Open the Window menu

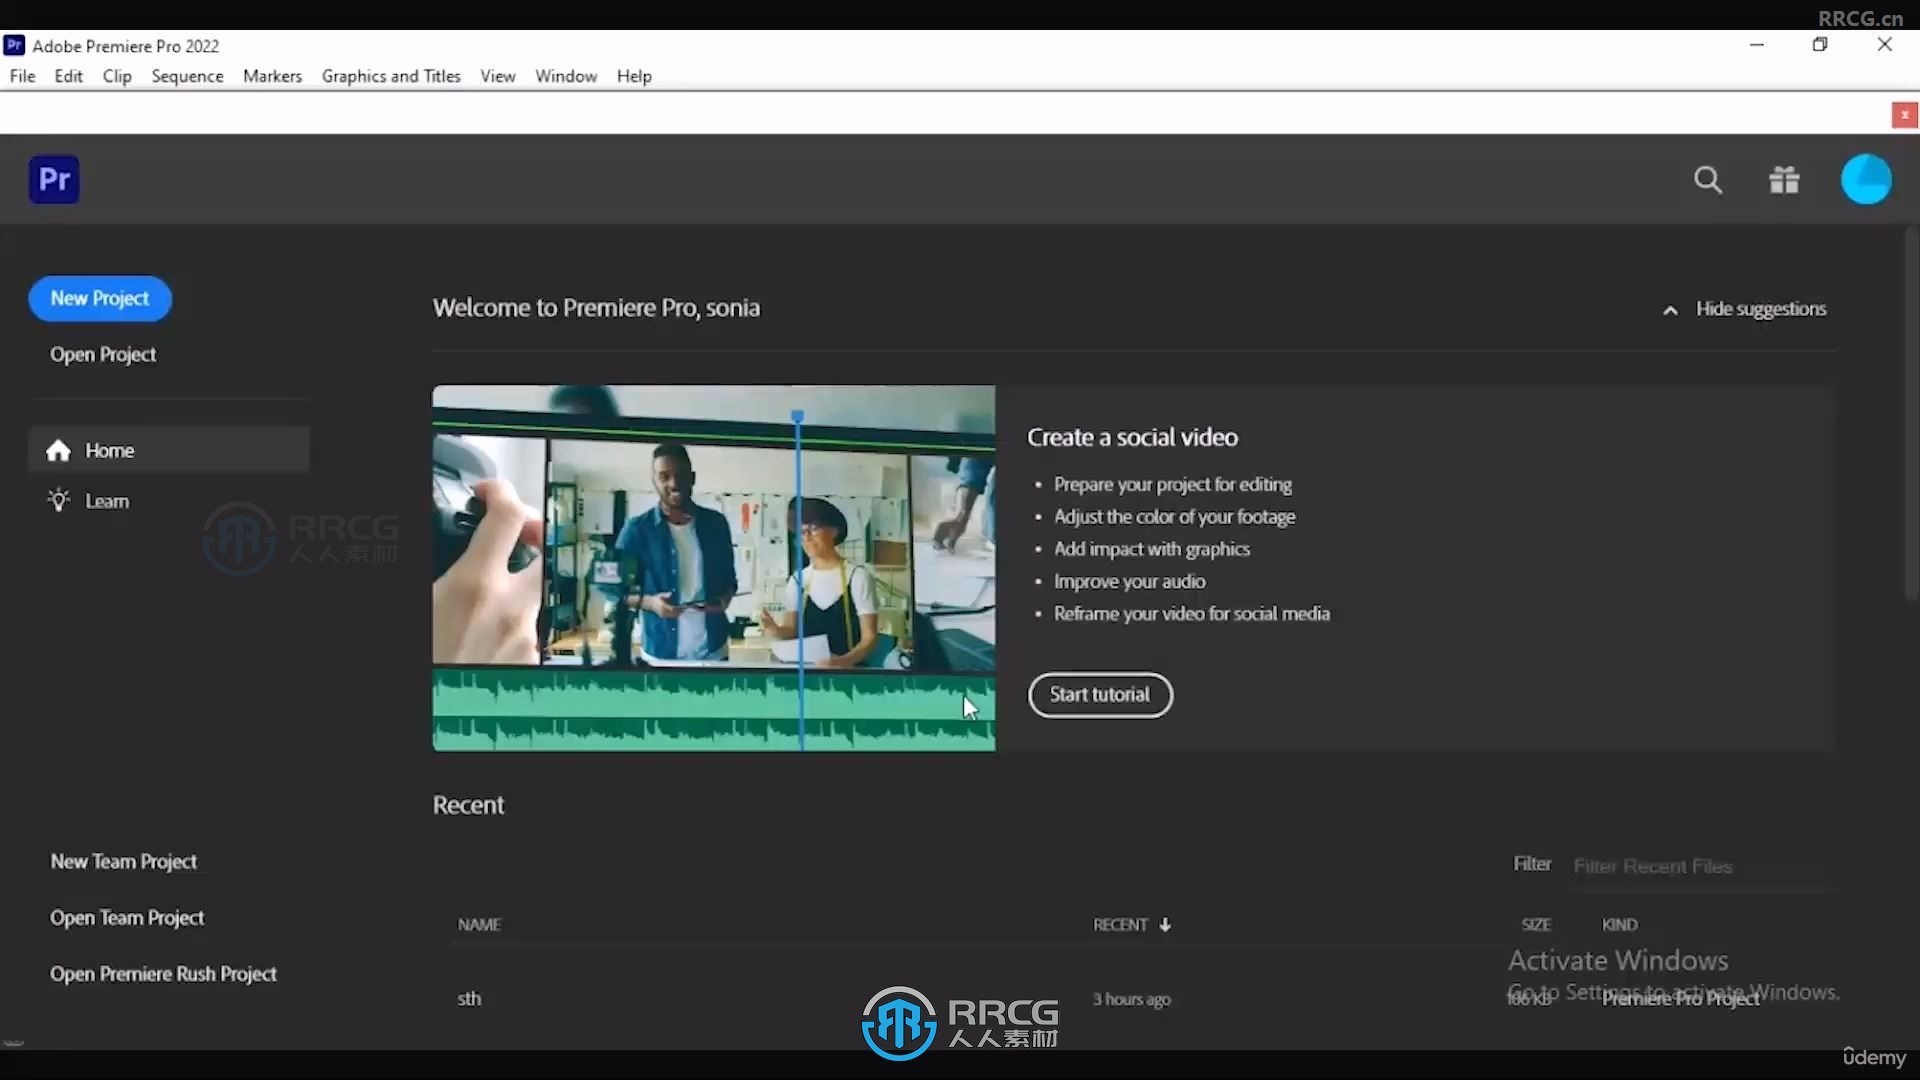point(566,76)
